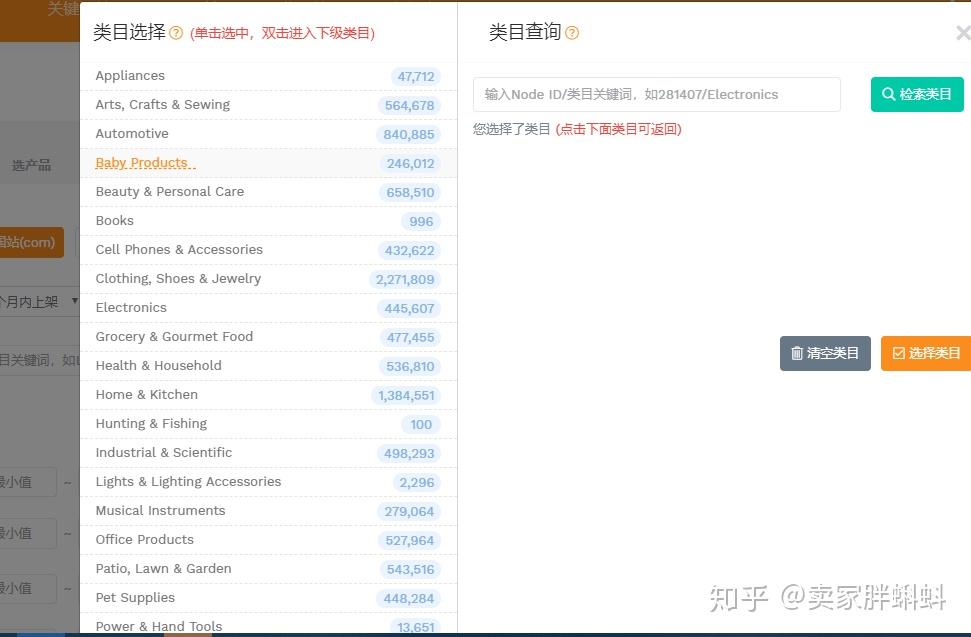The height and width of the screenshot is (637, 971).
Task: Choose Arts, Crafts & Sewing category
Action: (x=268, y=105)
